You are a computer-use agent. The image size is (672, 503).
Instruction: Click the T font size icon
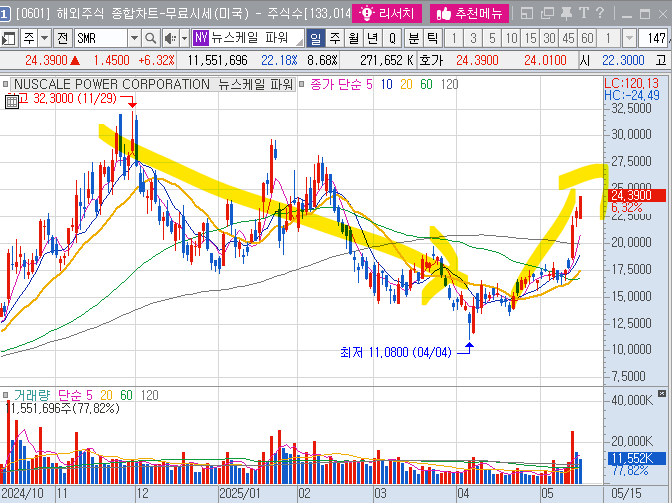click(583, 13)
